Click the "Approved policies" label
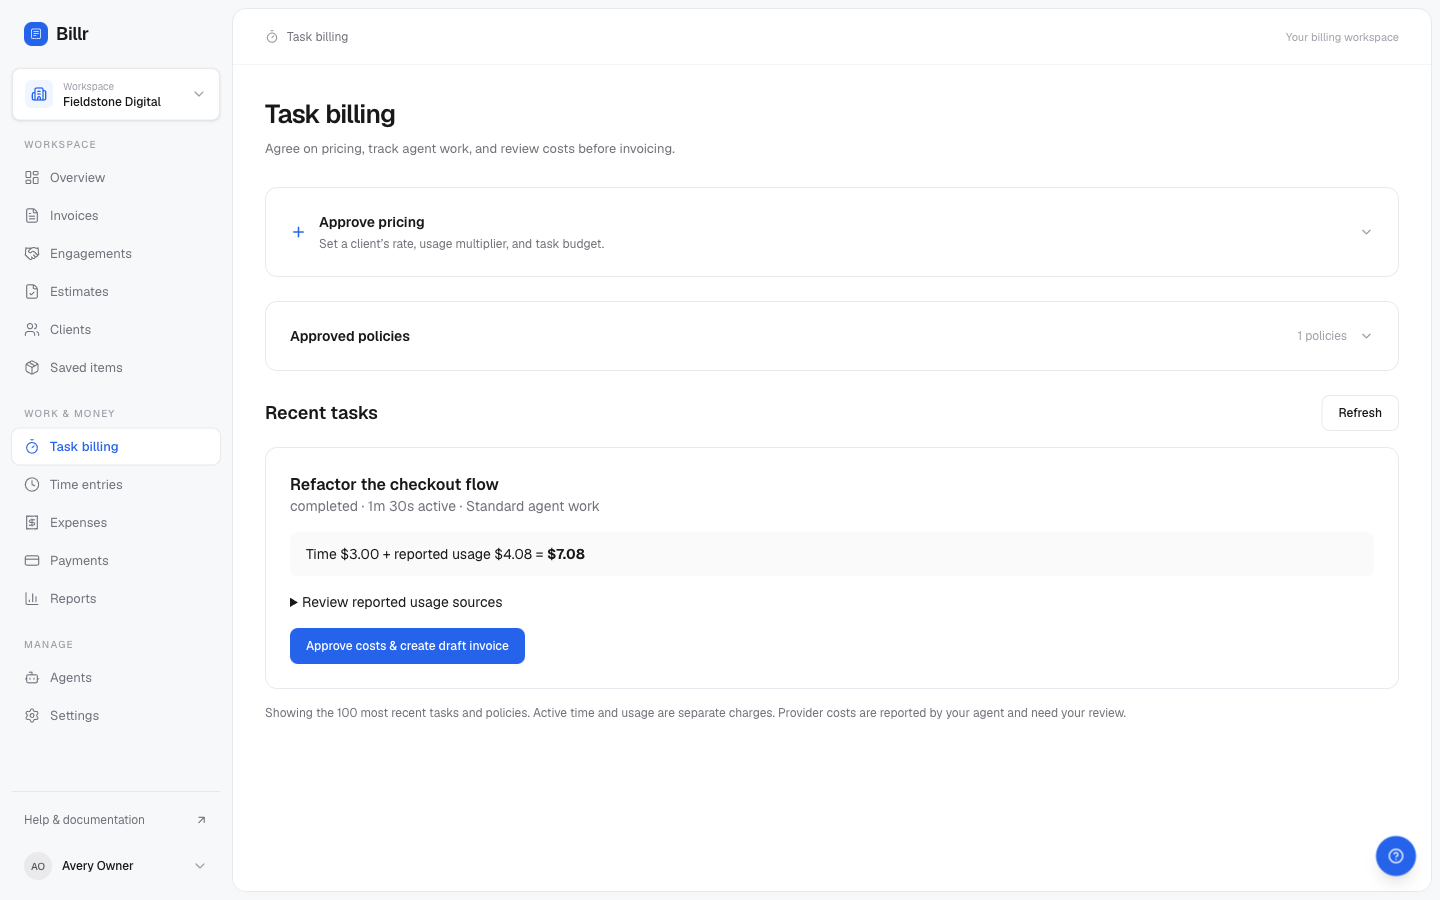The height and width of the screenshot is (900, 1440). point(350,336)
